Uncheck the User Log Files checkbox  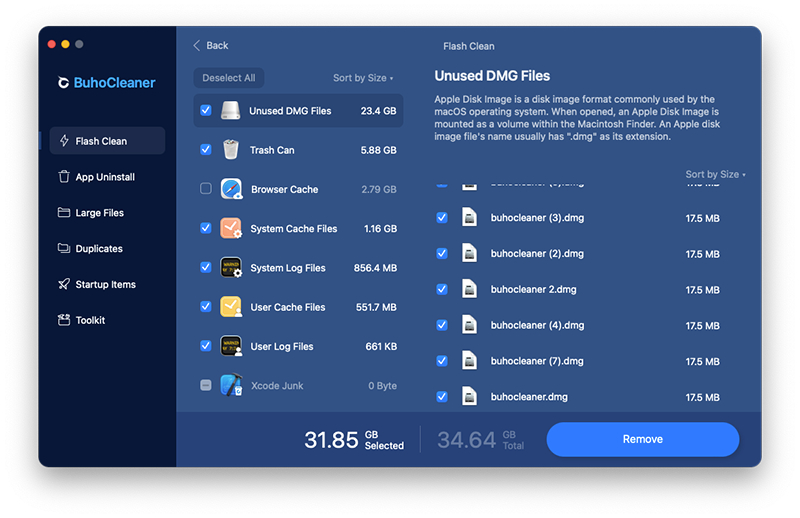click(206, 346)
